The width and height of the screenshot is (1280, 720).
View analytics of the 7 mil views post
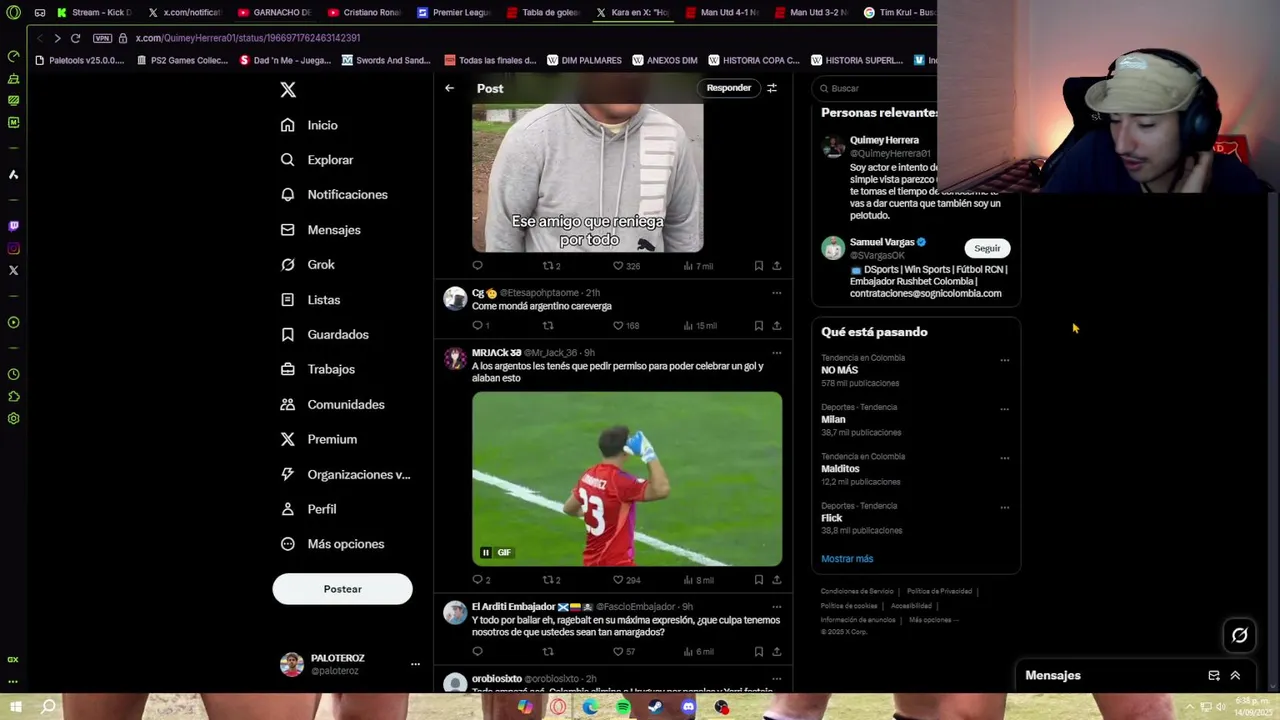[698, 266]
